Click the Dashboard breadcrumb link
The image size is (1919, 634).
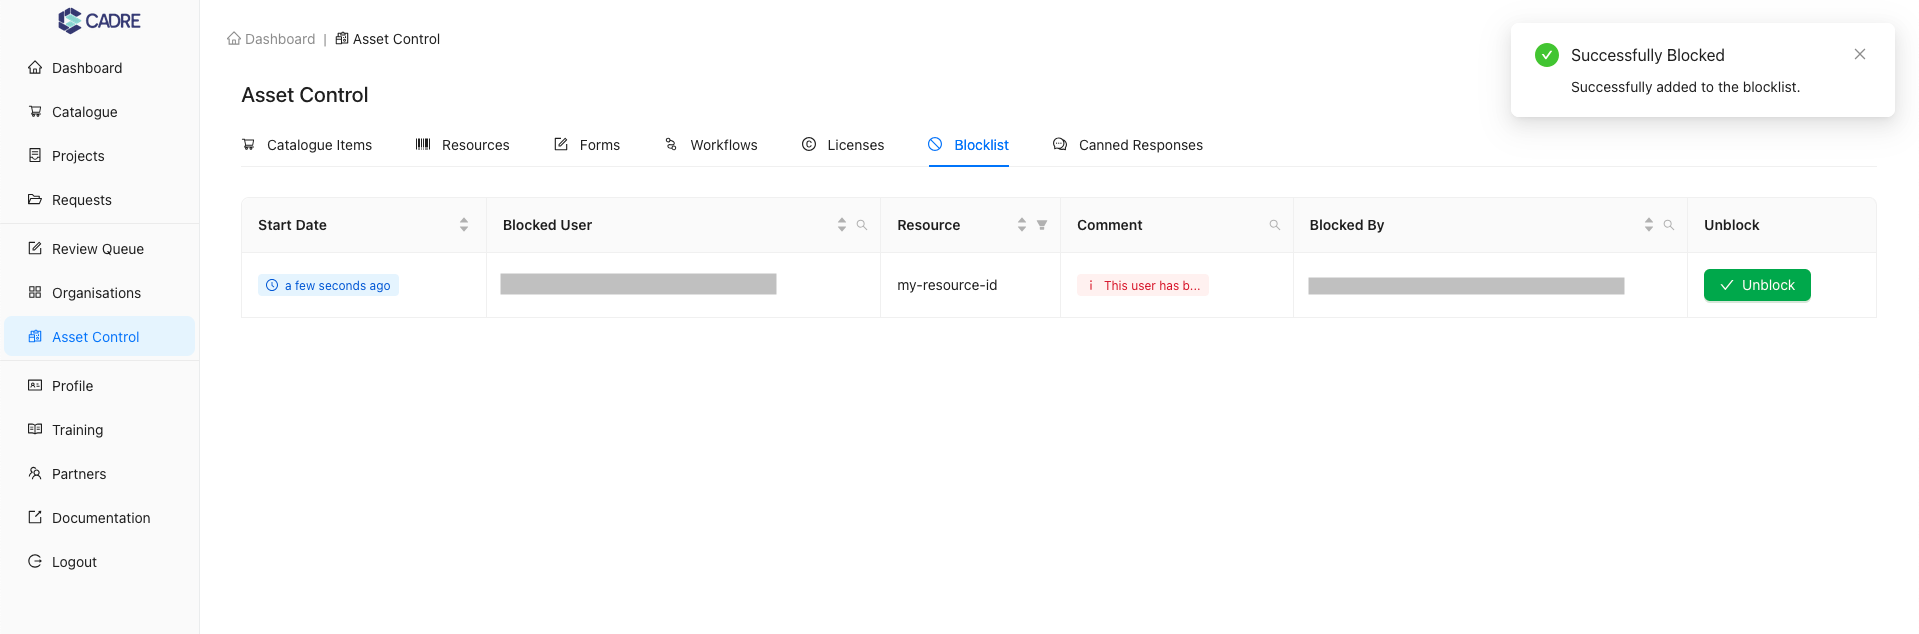click(x=271, y=39)
